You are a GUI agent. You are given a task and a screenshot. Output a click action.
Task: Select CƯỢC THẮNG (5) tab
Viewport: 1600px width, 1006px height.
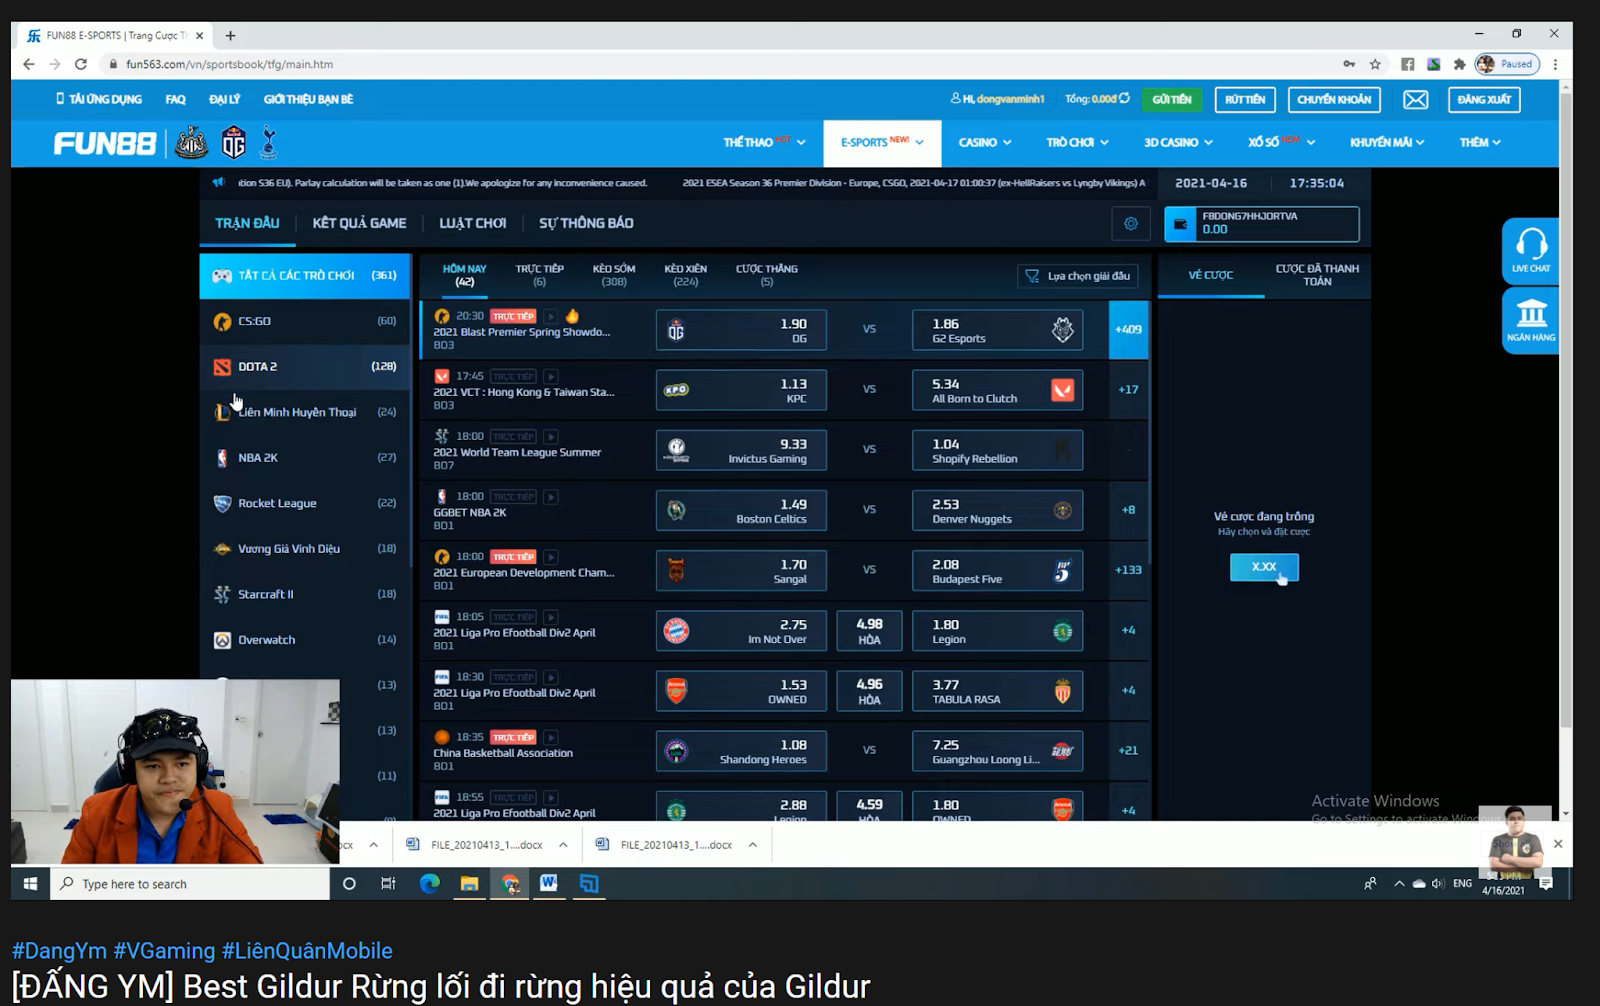[766, 275]
